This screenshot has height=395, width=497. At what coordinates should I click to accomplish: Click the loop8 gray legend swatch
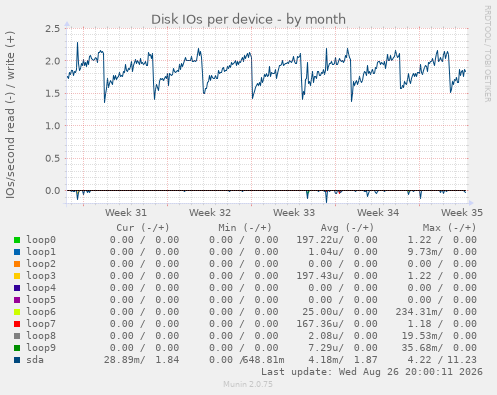[x=17, y=336]
